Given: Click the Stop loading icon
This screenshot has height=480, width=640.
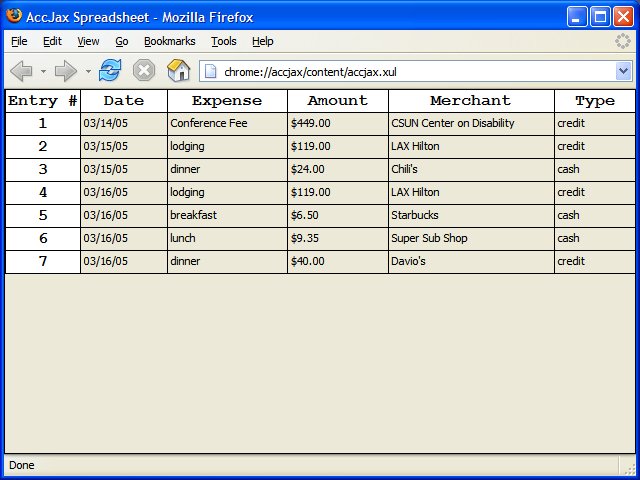Looking at the screenshot, I should click(x=144, y=71).
